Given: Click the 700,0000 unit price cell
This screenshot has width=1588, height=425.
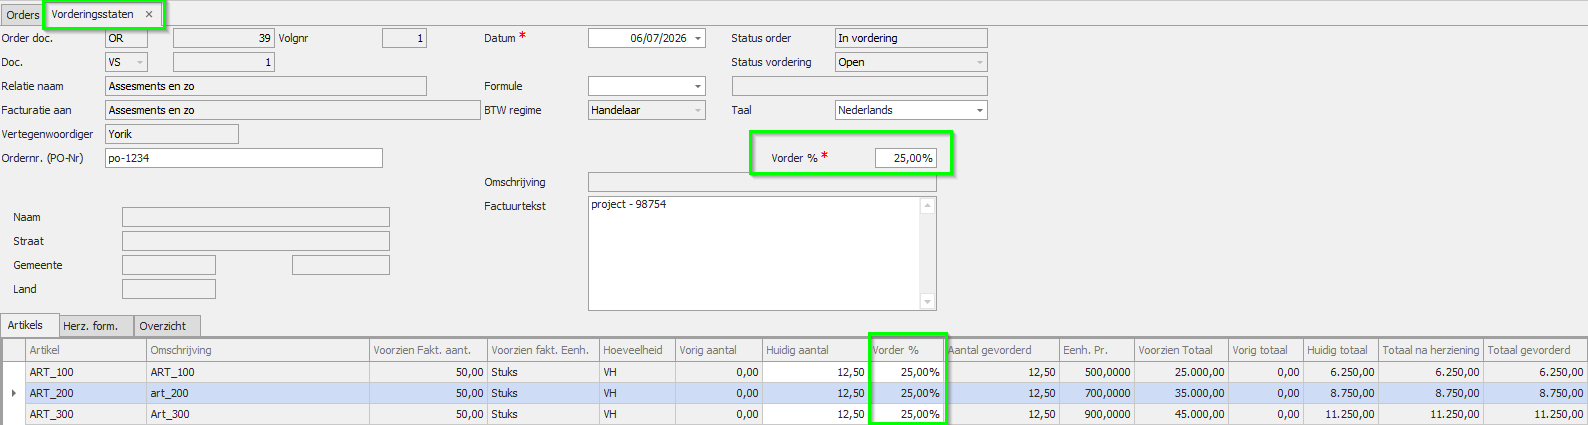Looking at the screenshot, I should (1097, 393).
